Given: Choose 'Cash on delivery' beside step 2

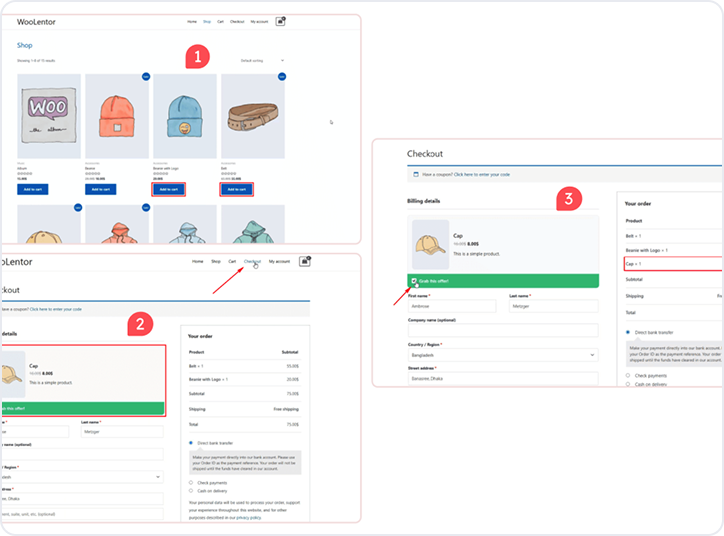Looking at the screenshot, I should [191, 491].
